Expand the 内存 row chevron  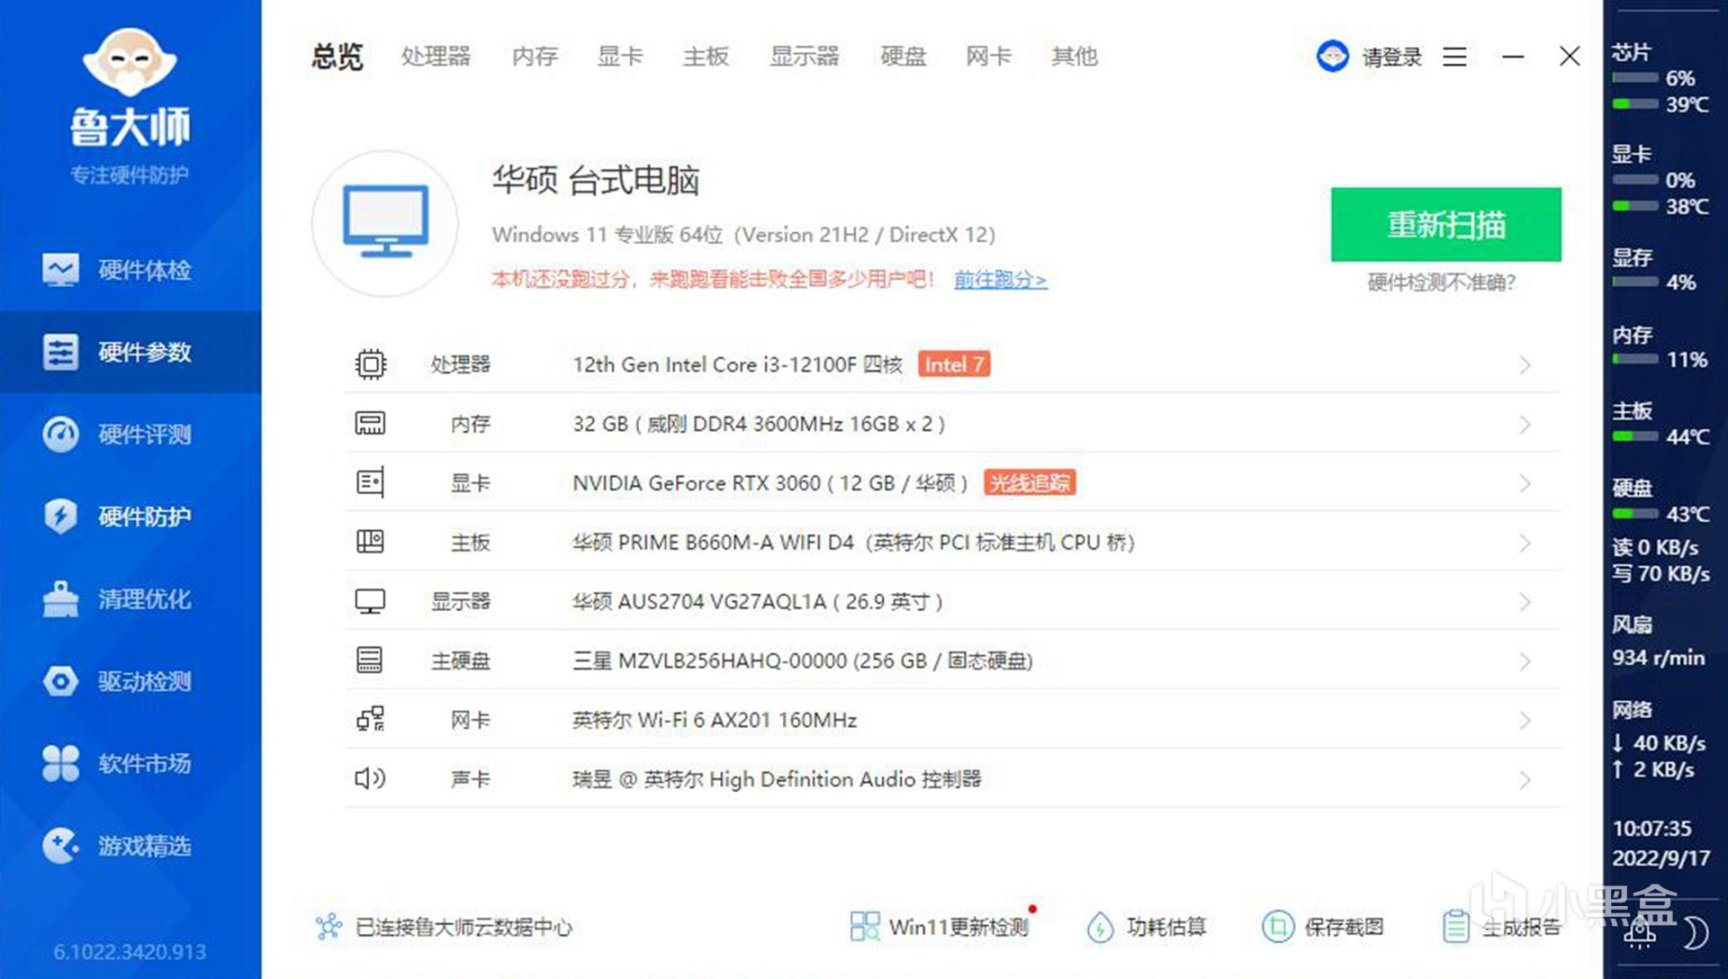pos(1524,424)
